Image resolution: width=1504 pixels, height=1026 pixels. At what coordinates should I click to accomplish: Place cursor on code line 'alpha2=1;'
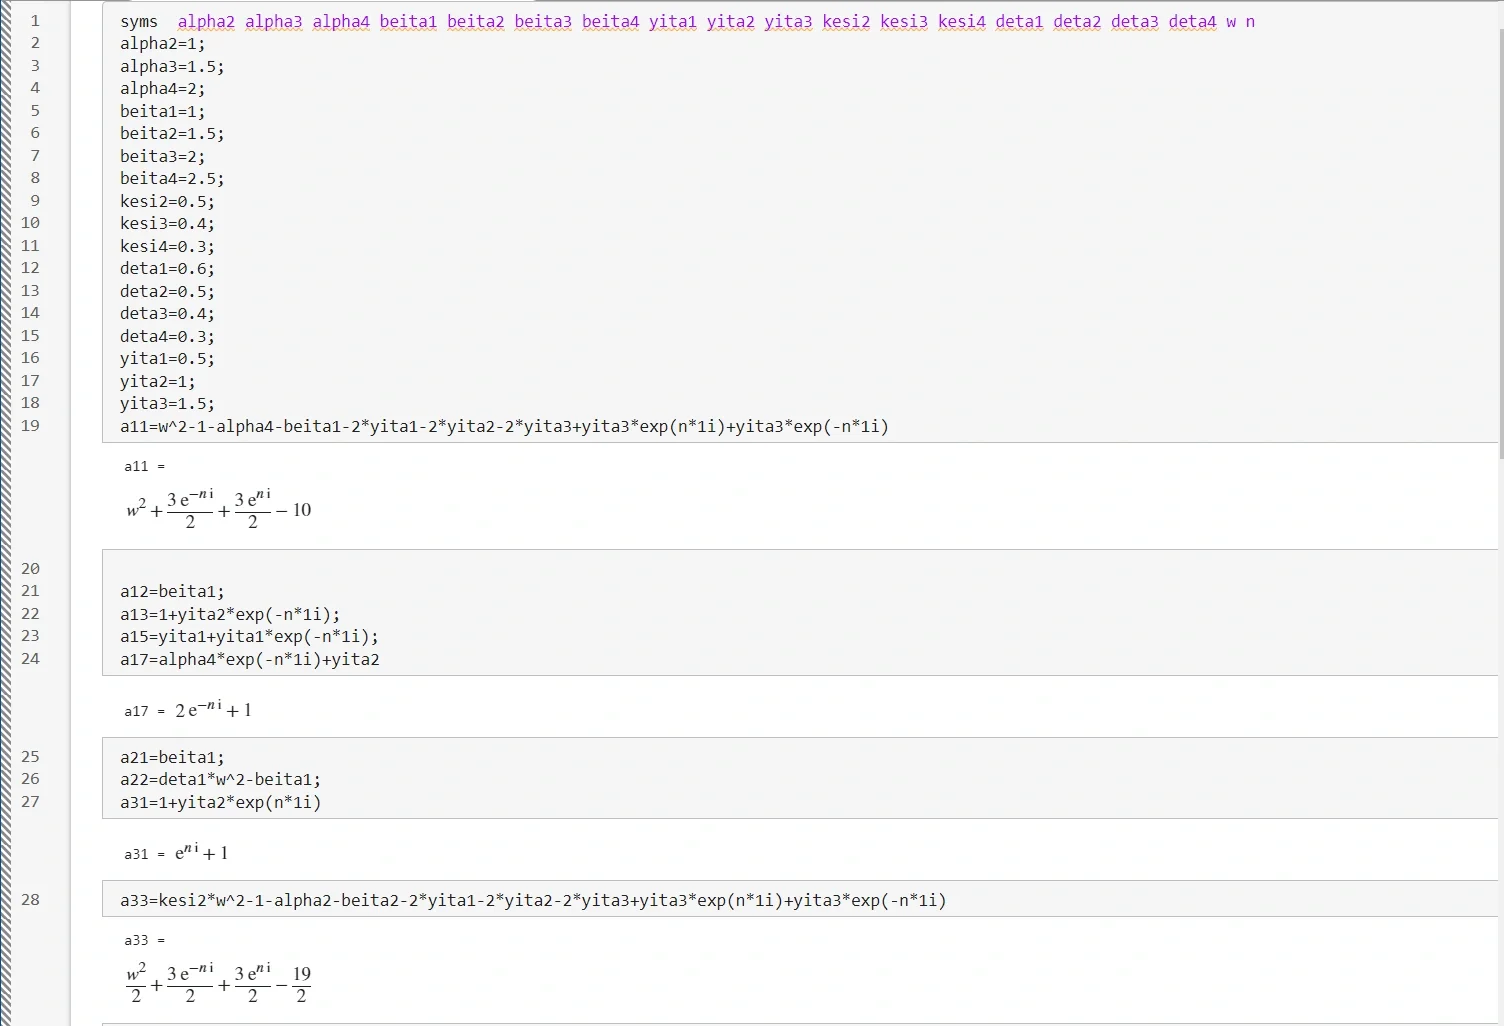click(163, 44)
